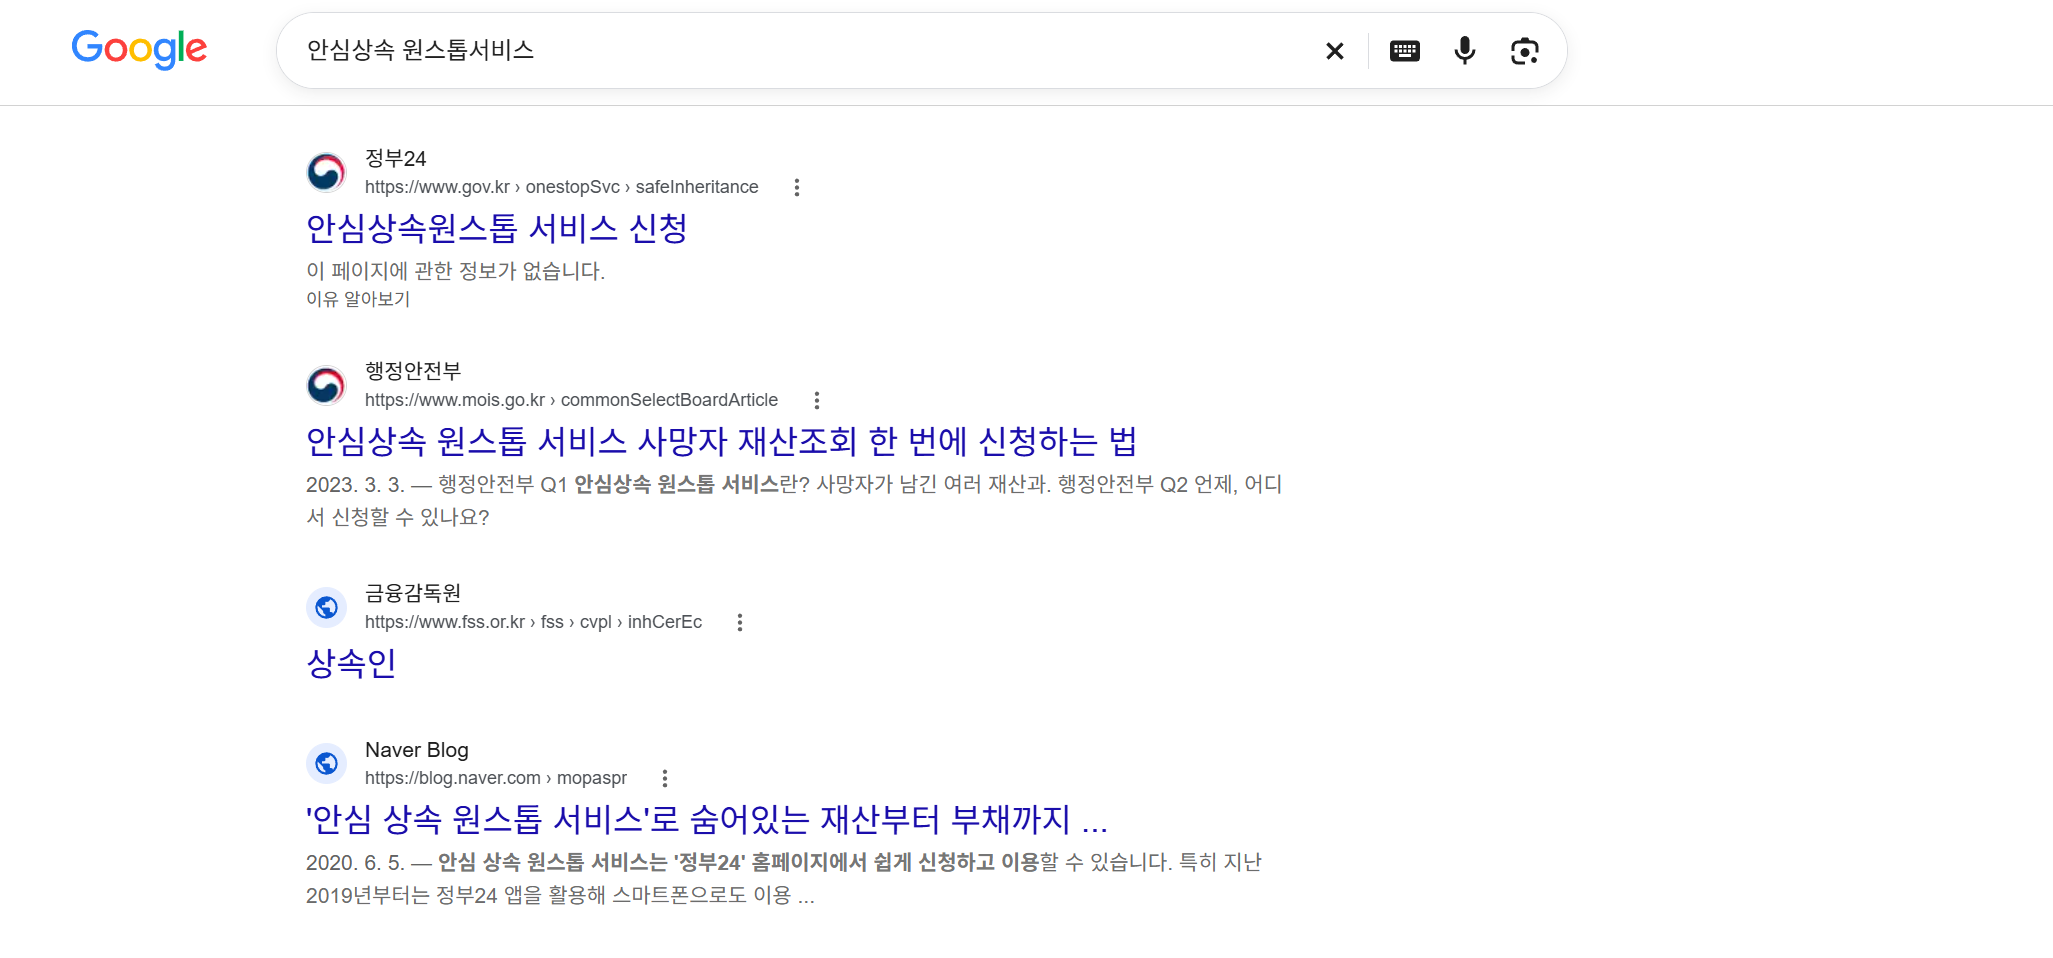Open more options for the 행정안전부 result
2053x958 pixels.
[x=817, y=400]
